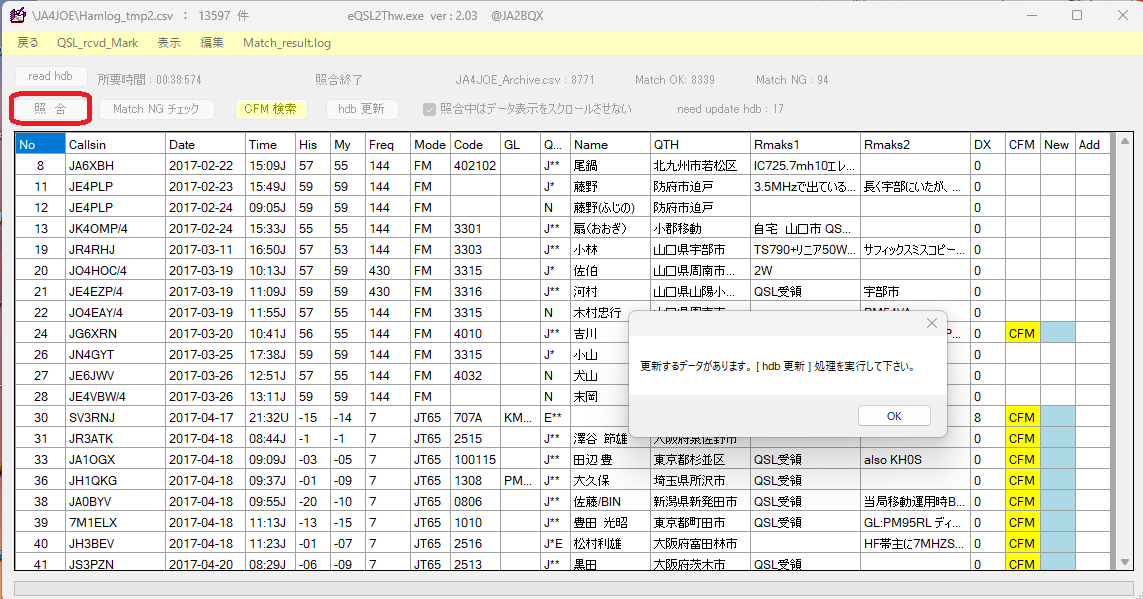Image resolution: width=1143 pixels, height=599 pixels.
Task: Click the read hdb button
Action: 50,76
